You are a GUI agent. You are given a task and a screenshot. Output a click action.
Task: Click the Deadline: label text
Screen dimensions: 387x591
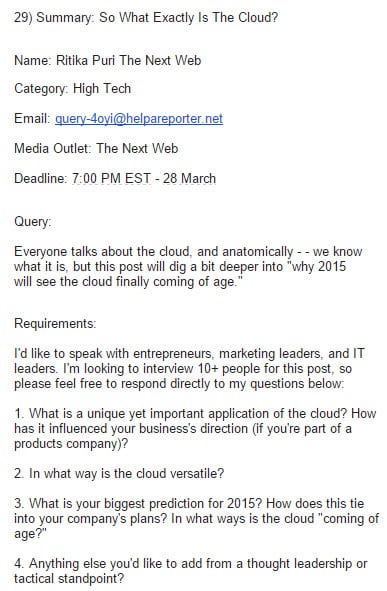(x=41, y=178)
